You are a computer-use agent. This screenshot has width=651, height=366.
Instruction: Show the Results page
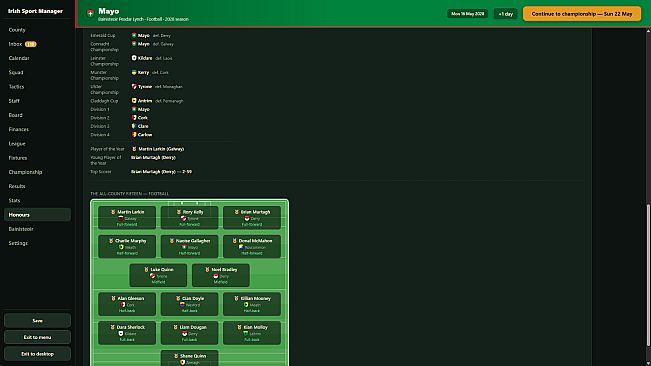[37, 186]
